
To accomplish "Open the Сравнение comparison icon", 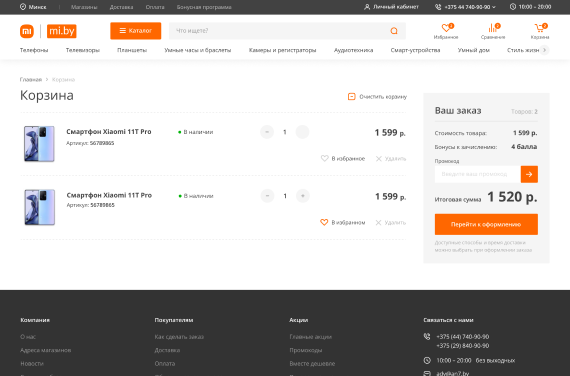I will pyautogui.click(x=493, y=31).
